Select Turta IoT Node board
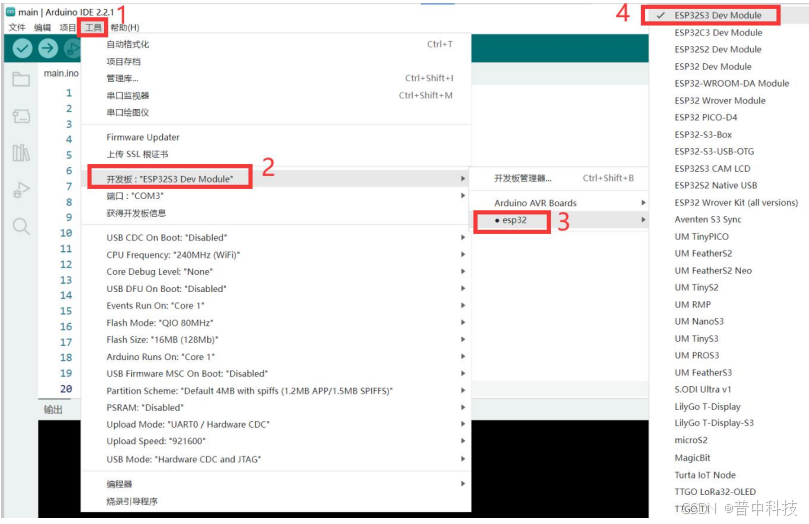Screen dimensions: 809x524 click(x=729, y=475)
